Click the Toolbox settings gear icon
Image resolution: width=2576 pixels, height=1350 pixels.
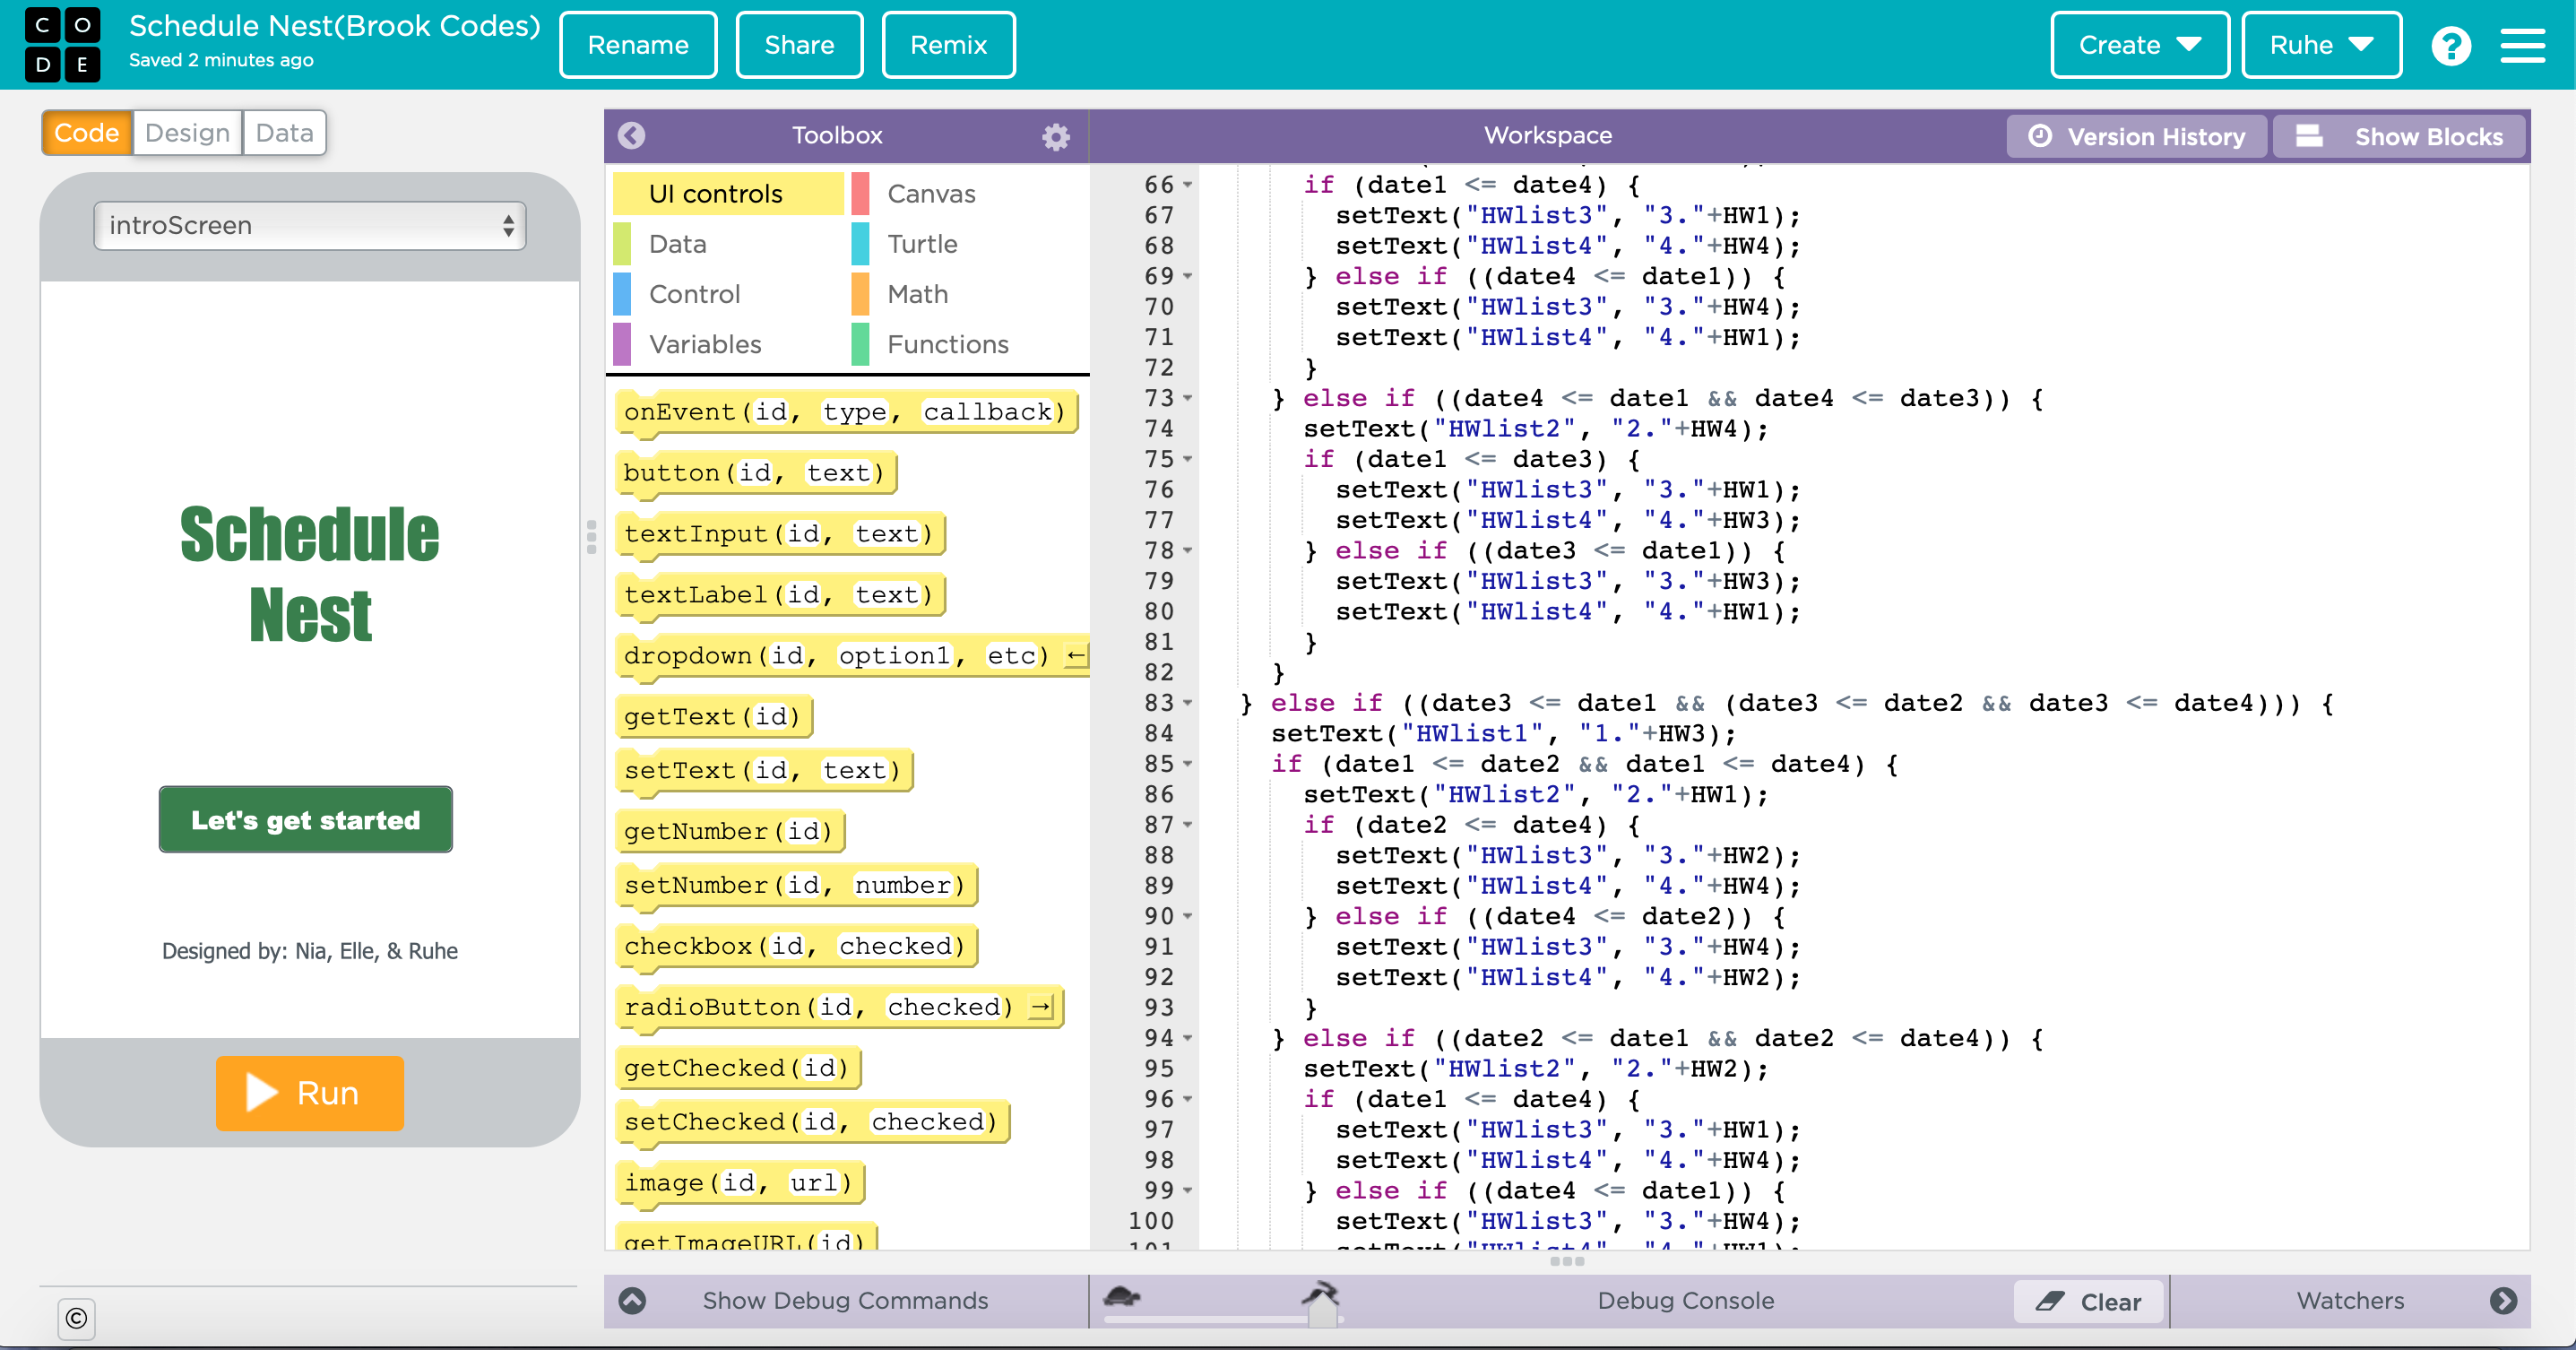pos(1055,136)
